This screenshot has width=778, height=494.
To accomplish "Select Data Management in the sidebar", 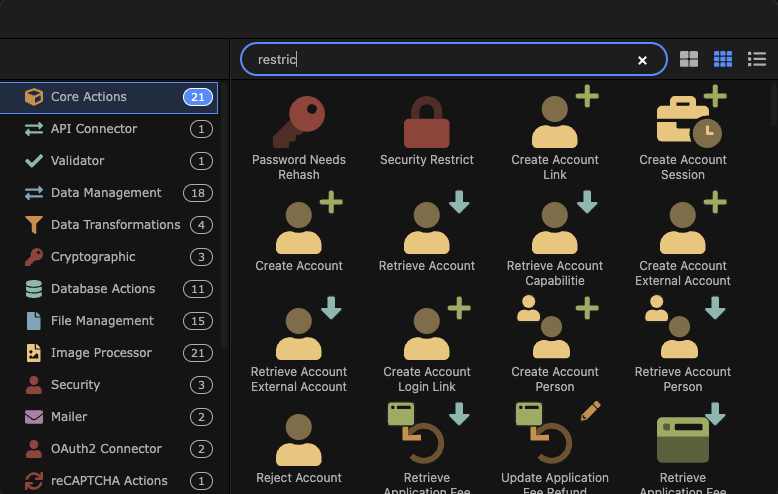I will (x=106, y=193).
